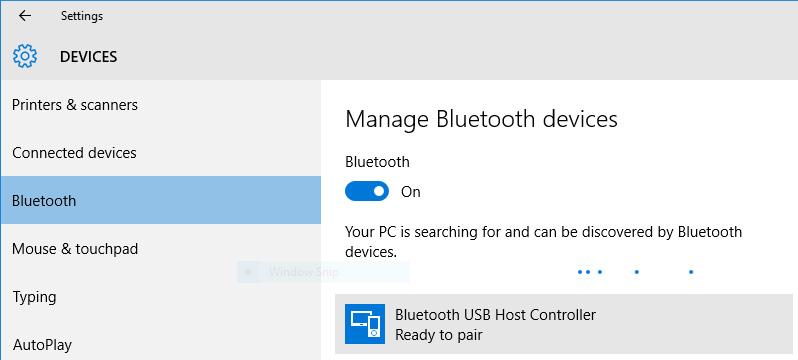
Task: Select the Bluetooth sidebar item
Action: click(161, 200)
